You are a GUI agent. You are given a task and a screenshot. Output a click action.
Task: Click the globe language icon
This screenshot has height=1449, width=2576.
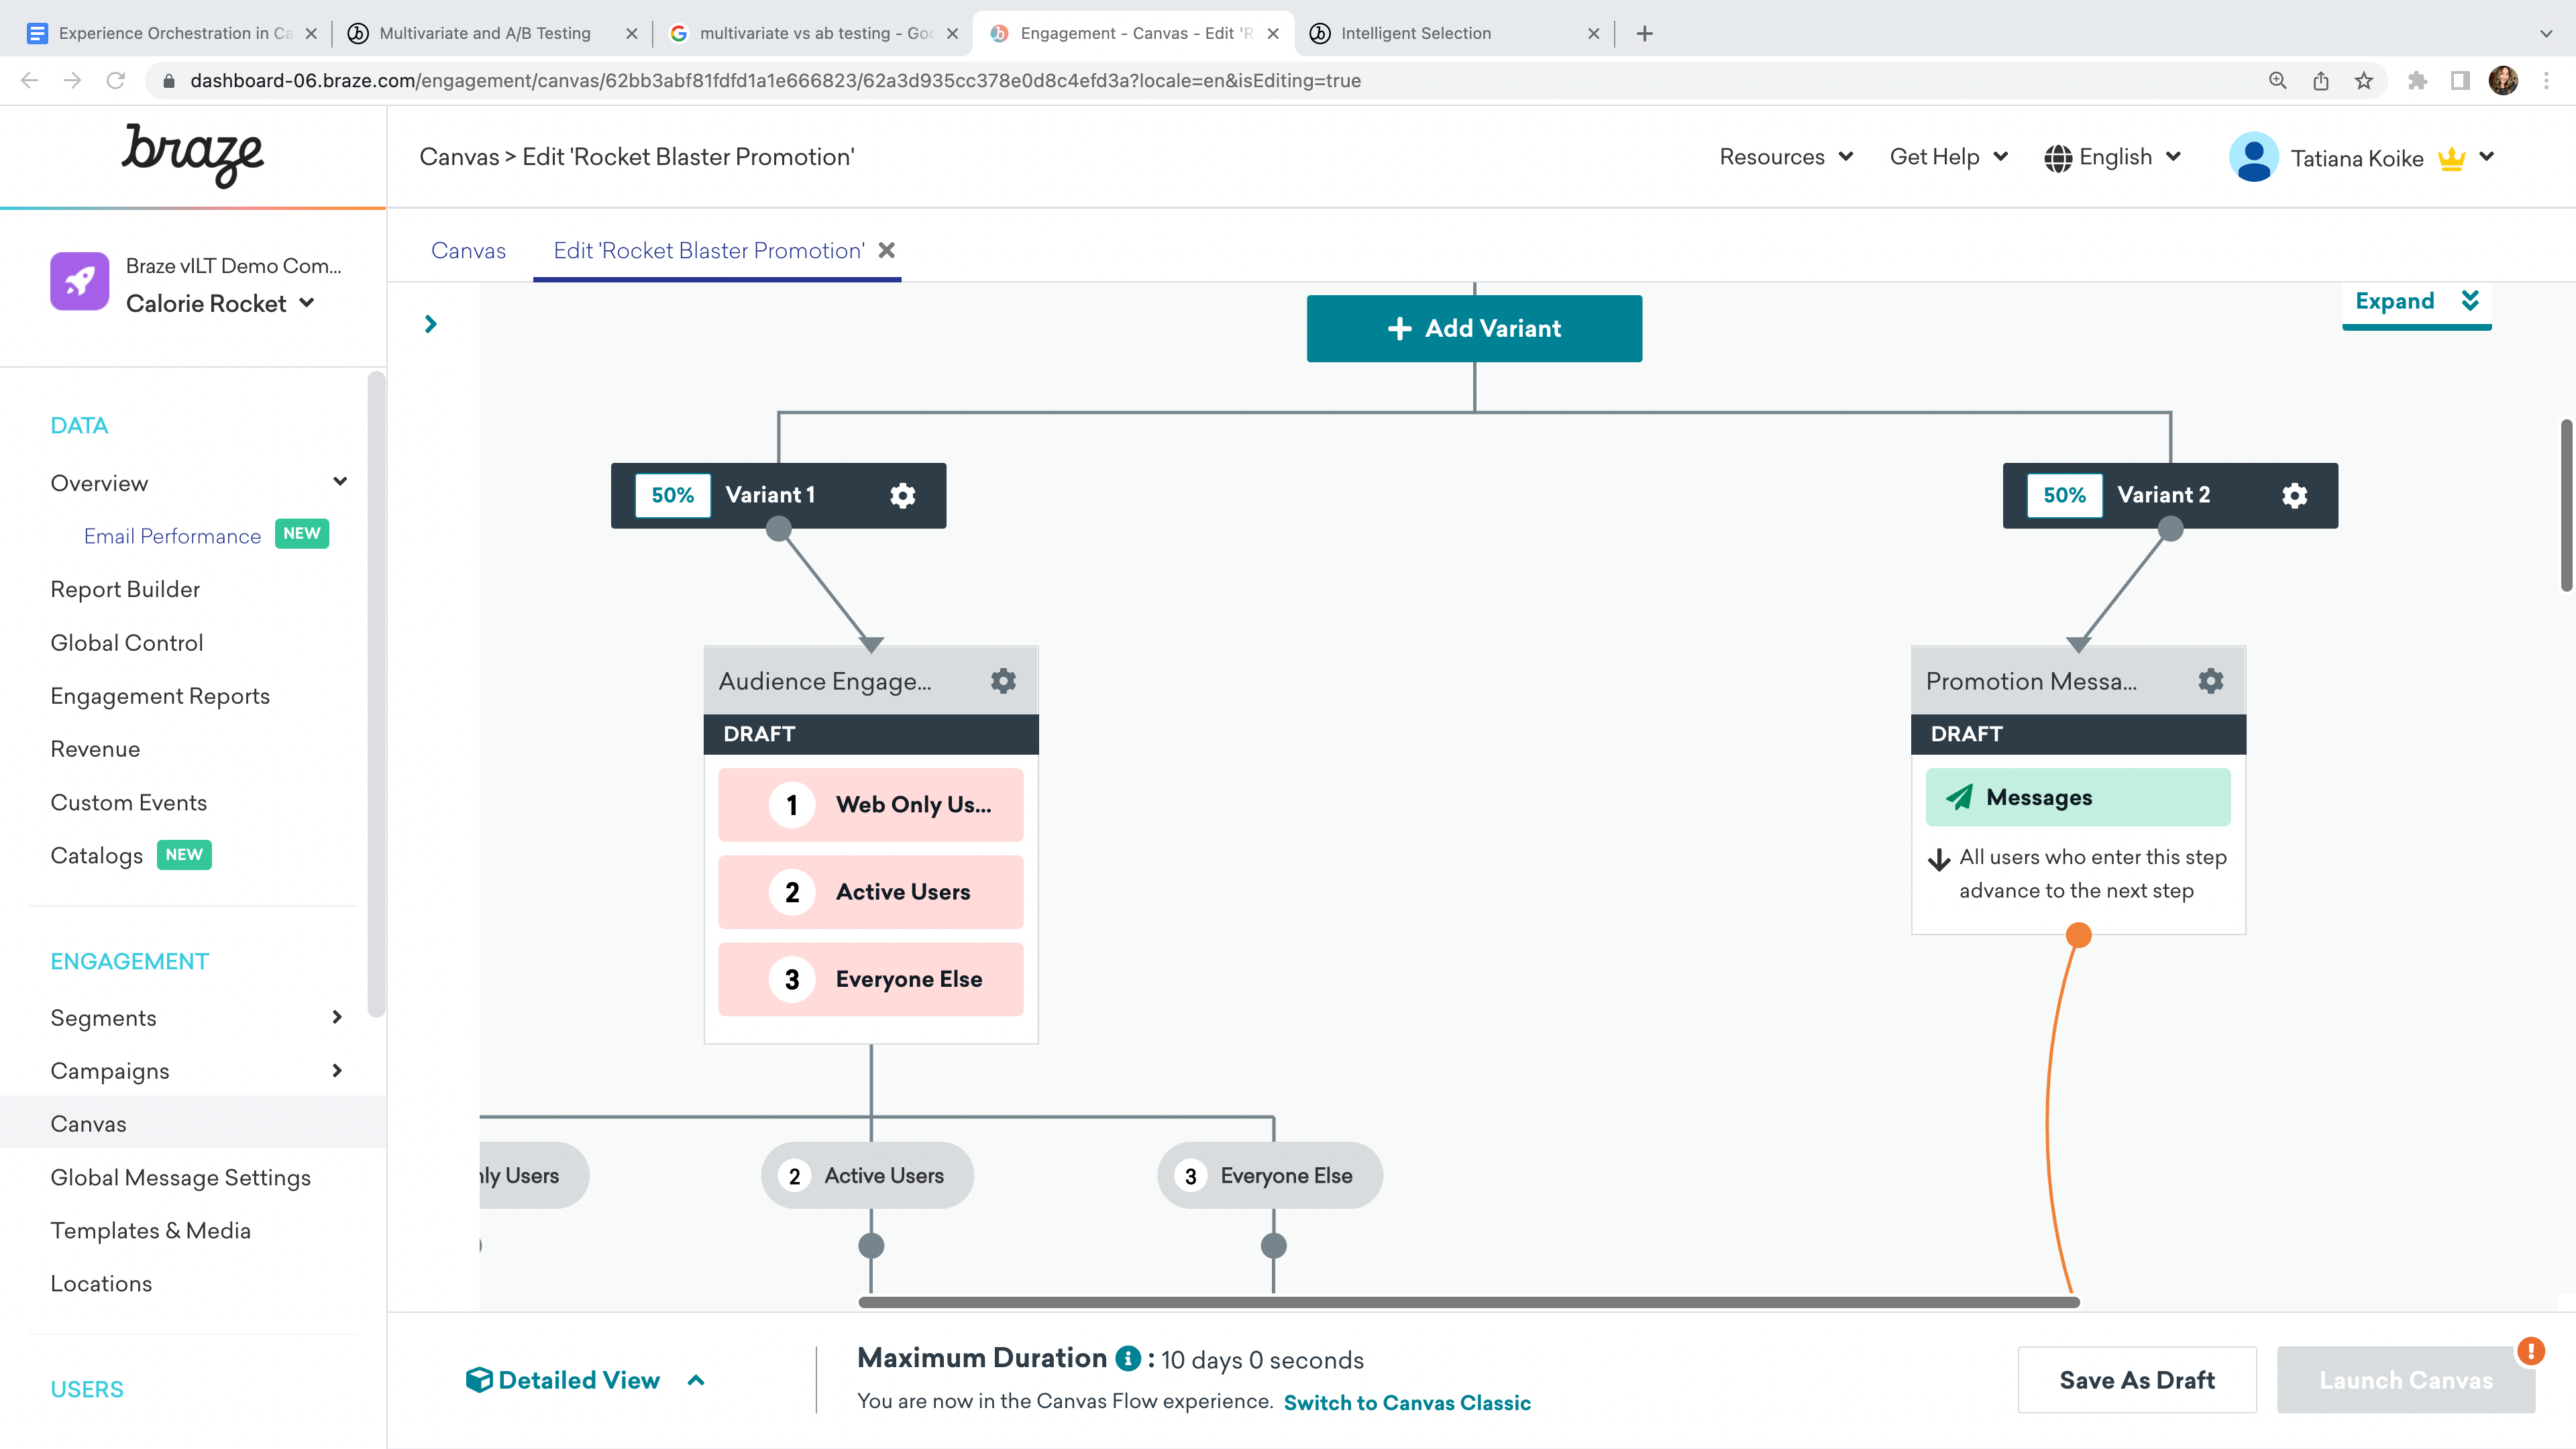[2057, 158]
